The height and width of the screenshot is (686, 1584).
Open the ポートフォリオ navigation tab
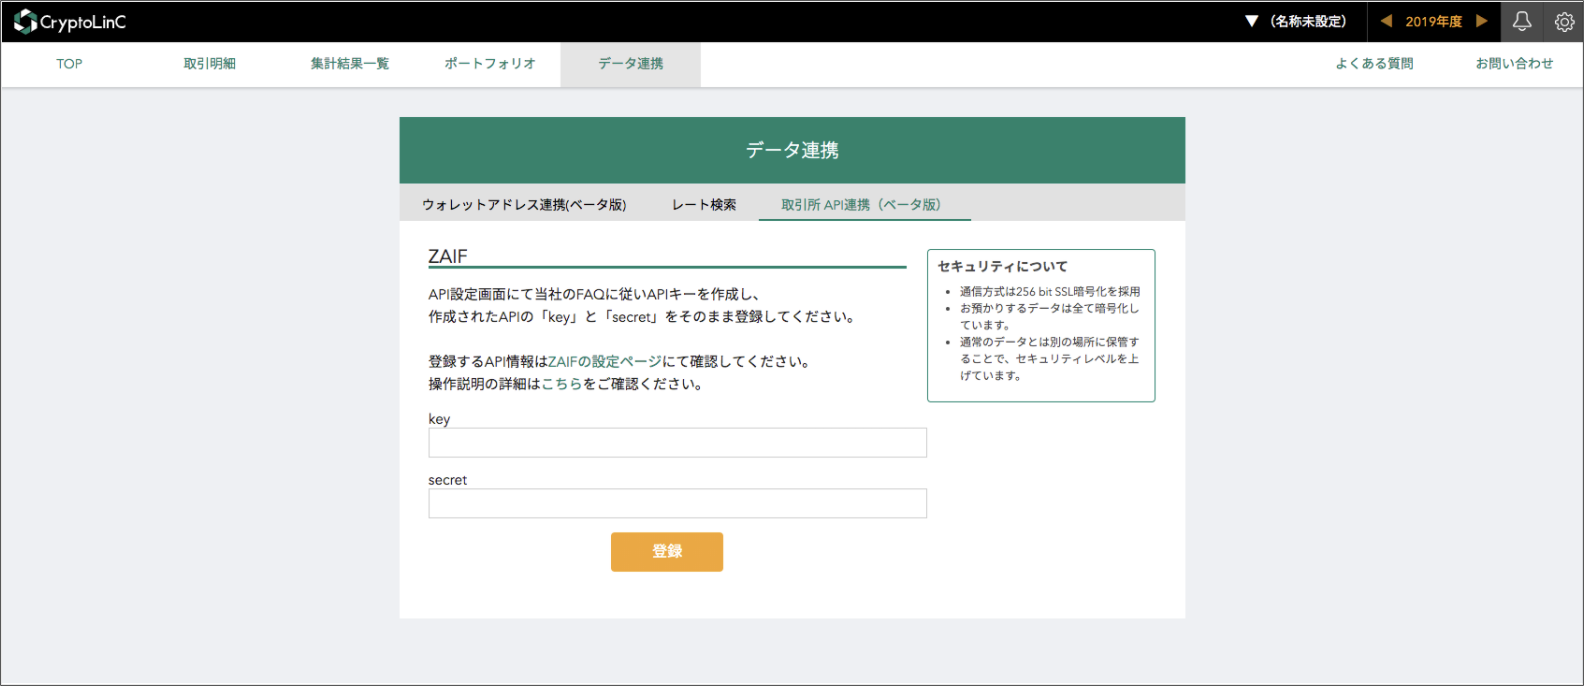point(490,64)
